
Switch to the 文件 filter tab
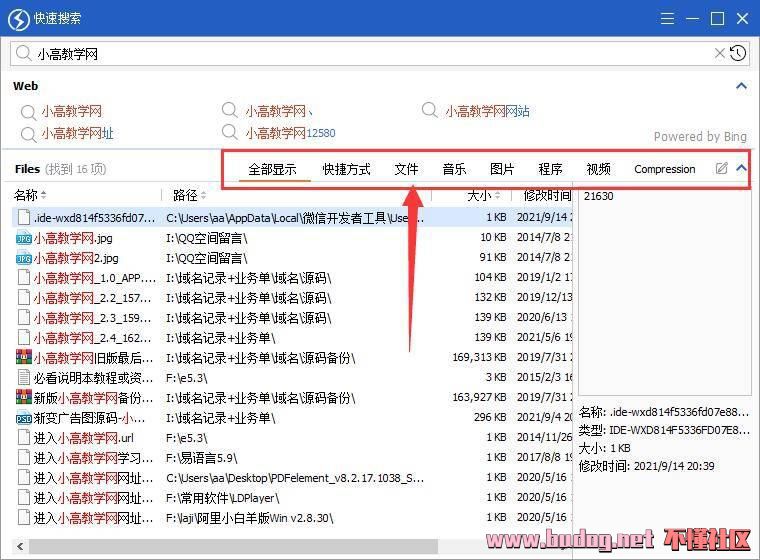coord(406,169)
